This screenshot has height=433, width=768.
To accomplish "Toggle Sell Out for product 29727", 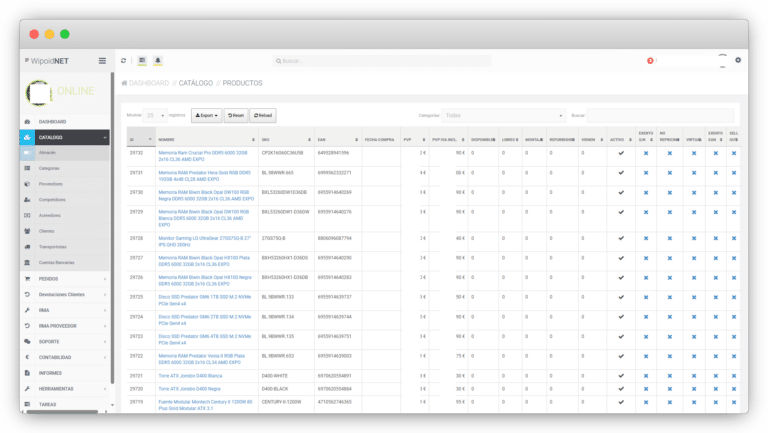I will pyautogui.click(x=734, y=258).
